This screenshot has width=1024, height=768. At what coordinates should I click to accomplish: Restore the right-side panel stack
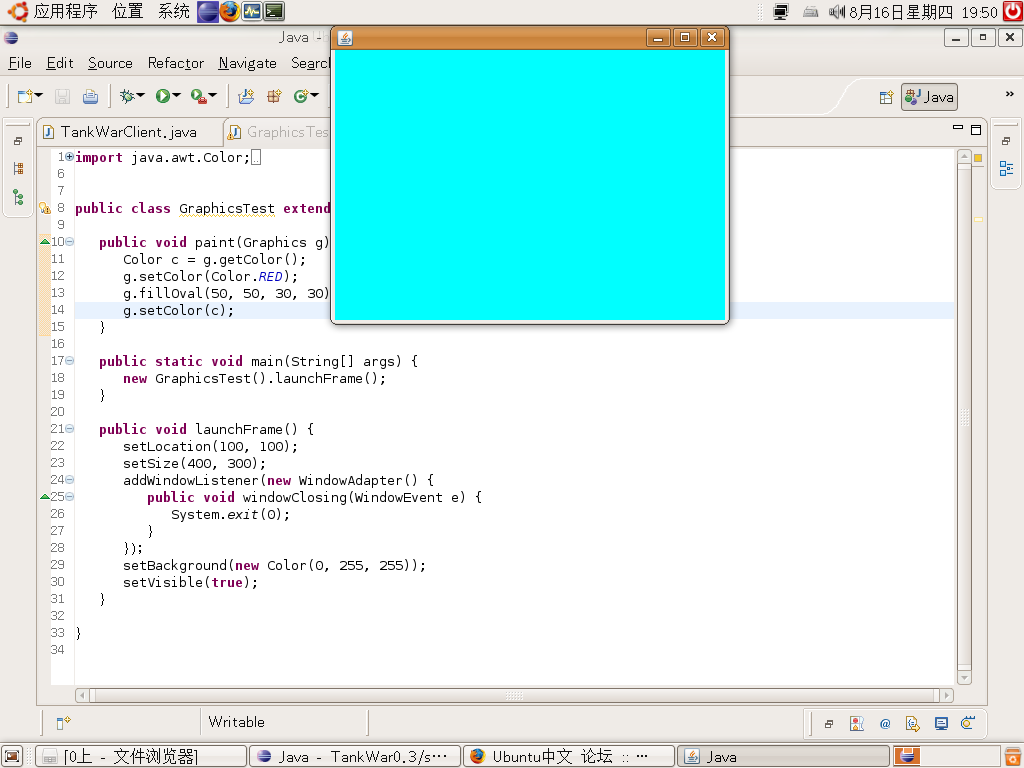pyautogui.click(x=1006, y=140)
